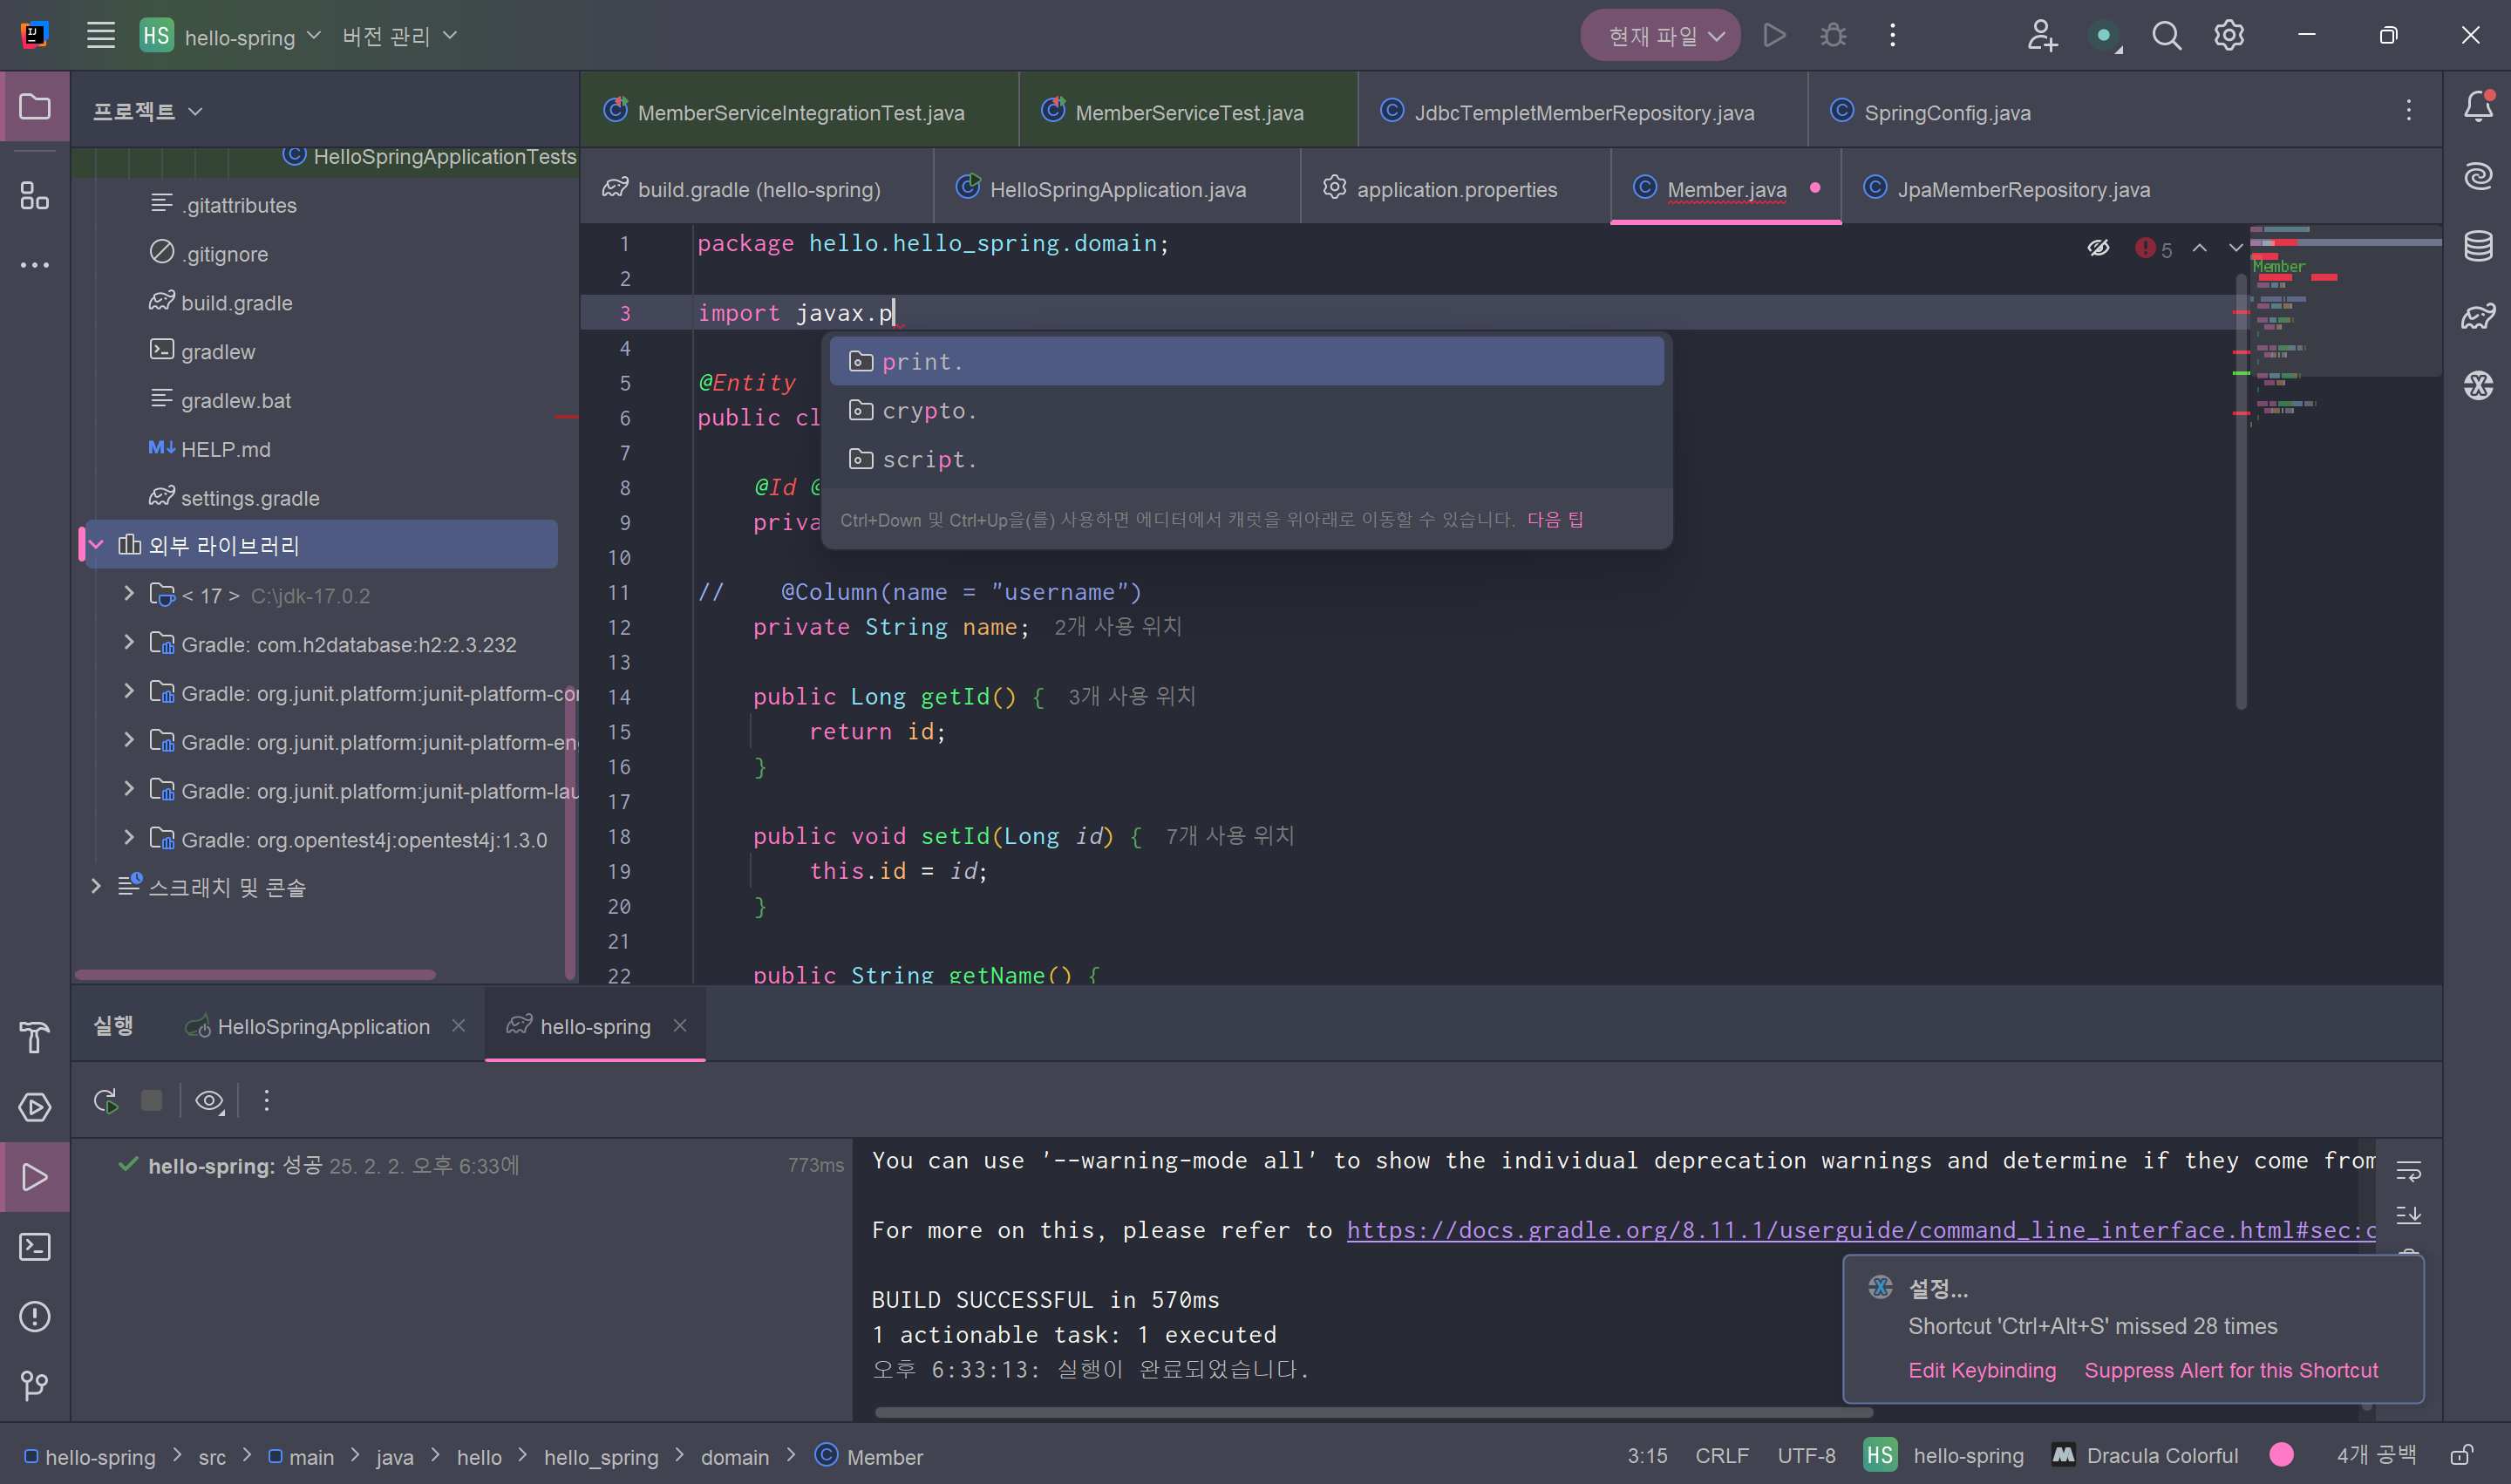Toggle reader mode eye icon in editor
Screen dimensions: 2511x1484
pyautogui.click(x=2099, y=247)
